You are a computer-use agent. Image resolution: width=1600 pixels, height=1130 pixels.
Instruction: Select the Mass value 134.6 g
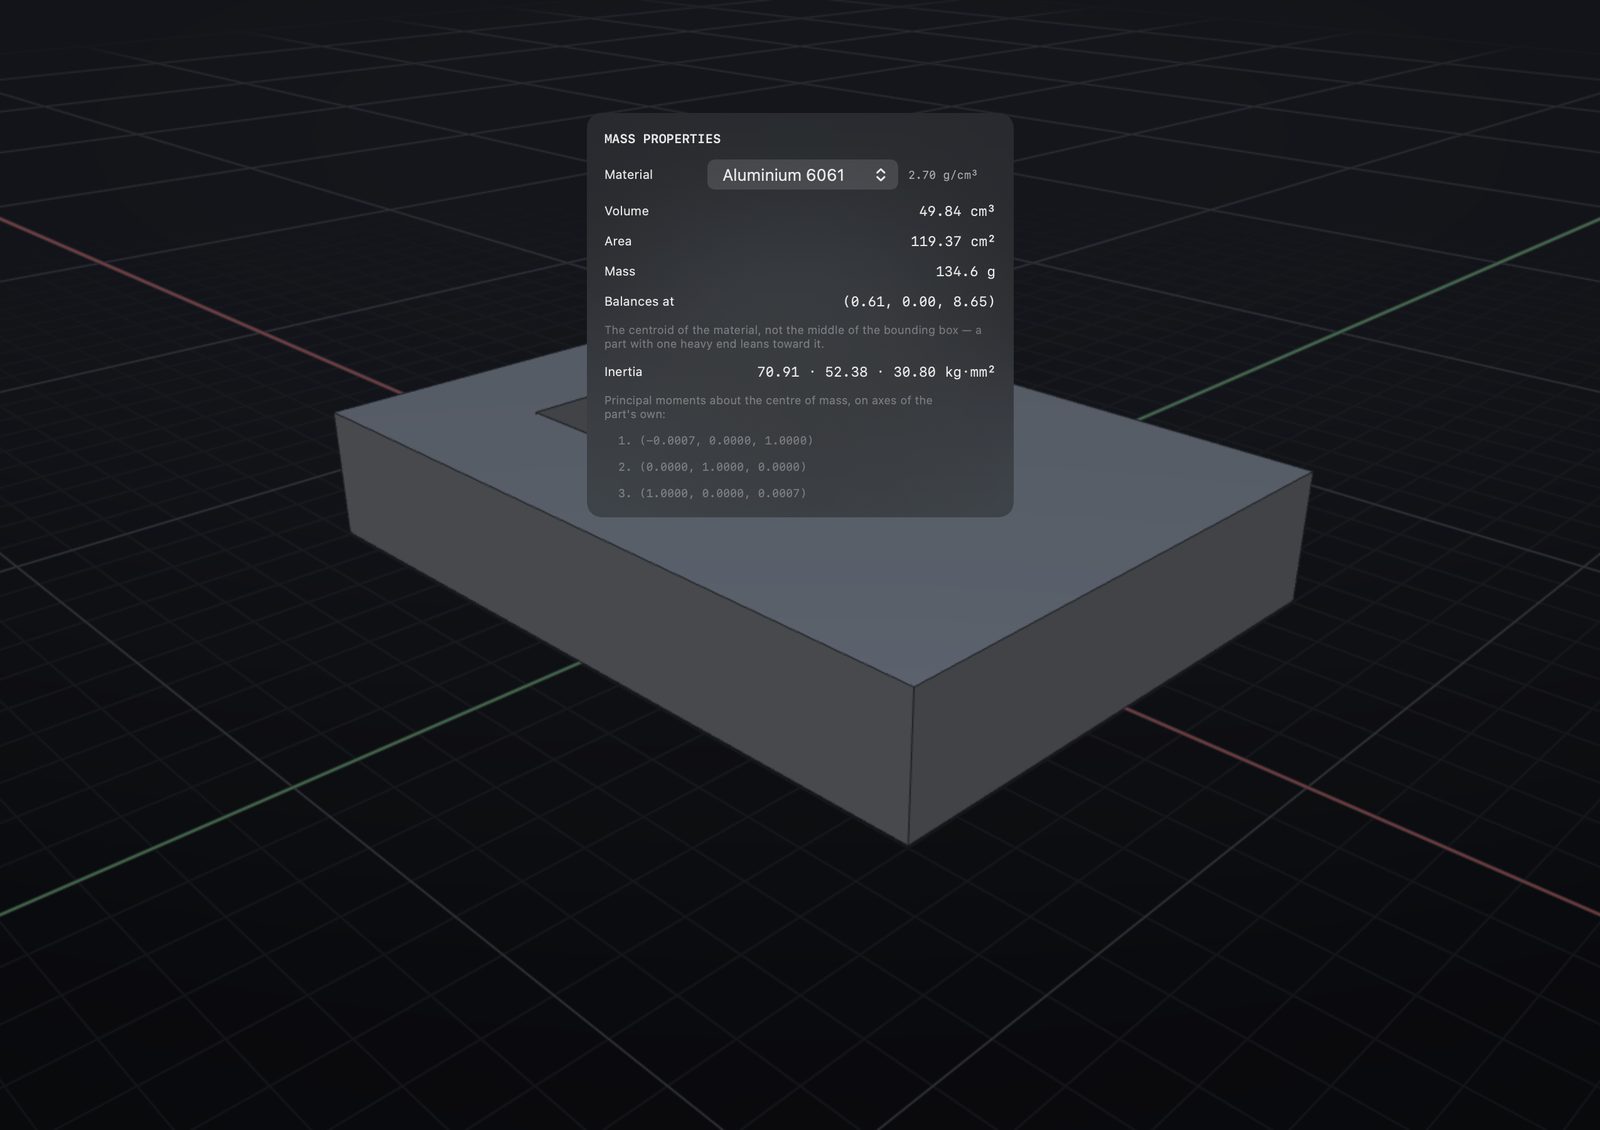[x=965, y=271]
